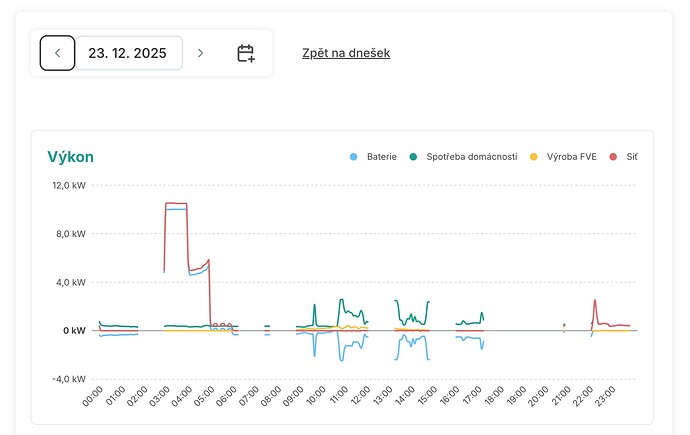Follow the 'Zpět na dnešek' link
This screenshot has height=435, width=690.
tap(346, 53)
